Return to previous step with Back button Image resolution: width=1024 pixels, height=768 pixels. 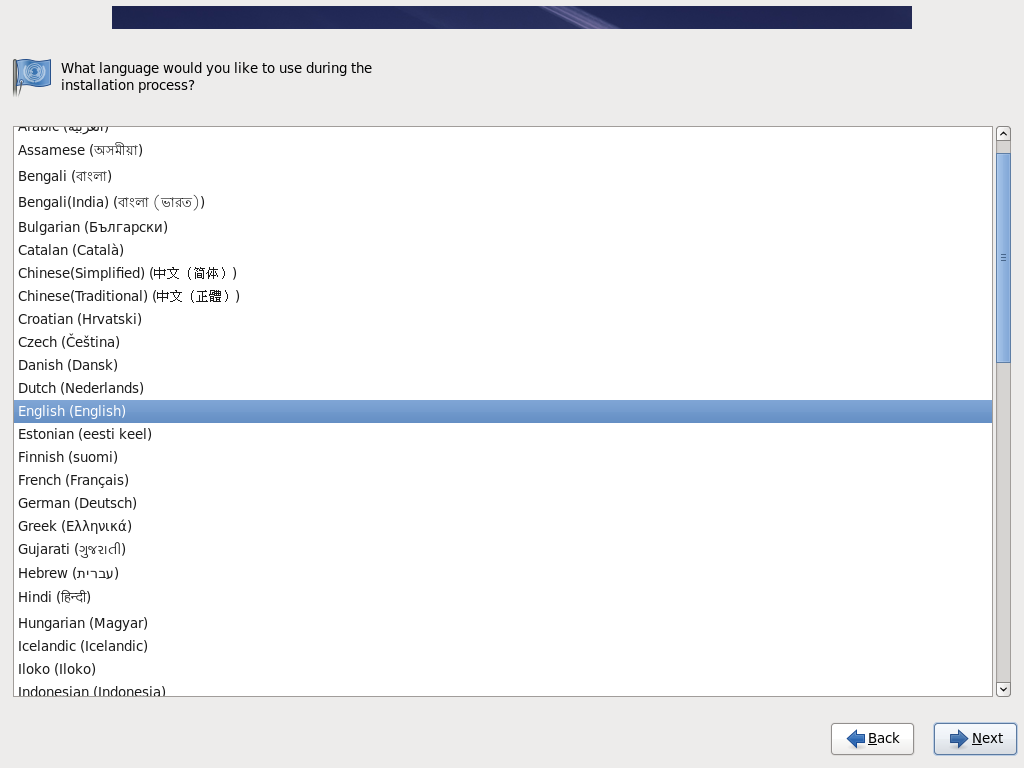point(872,739)
